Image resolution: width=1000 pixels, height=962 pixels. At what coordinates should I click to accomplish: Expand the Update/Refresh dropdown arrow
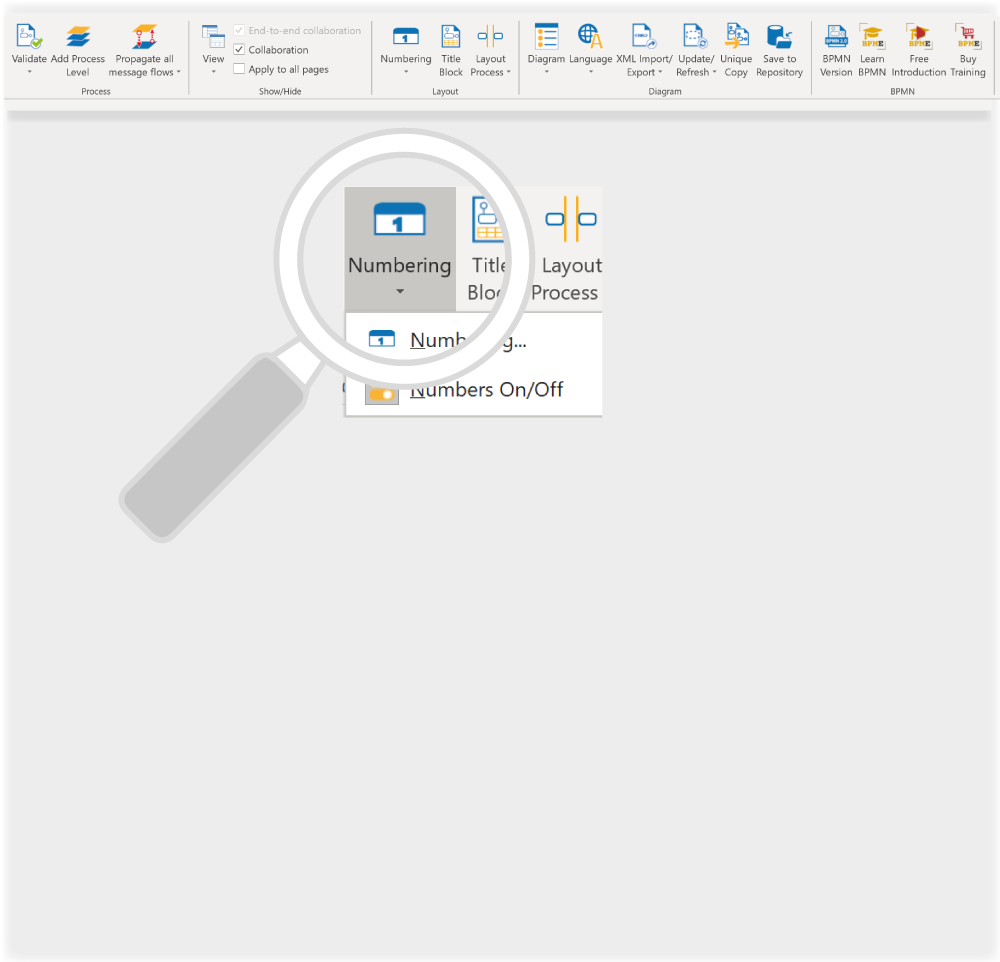tap(714, 72)
